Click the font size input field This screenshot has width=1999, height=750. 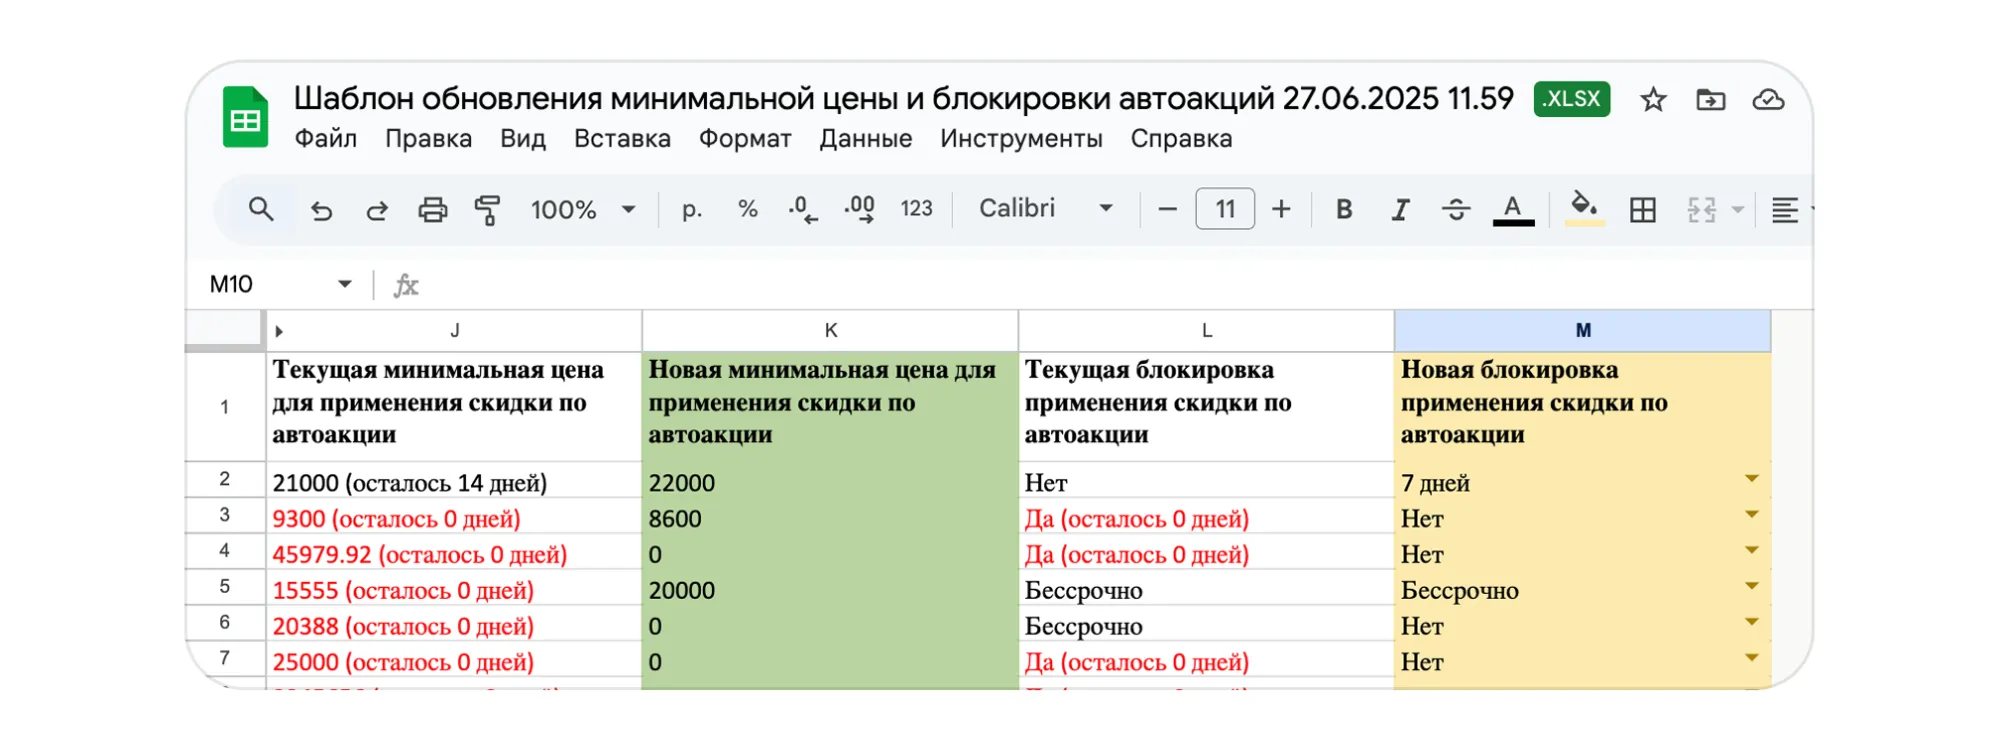click(x=1224, y=209)
